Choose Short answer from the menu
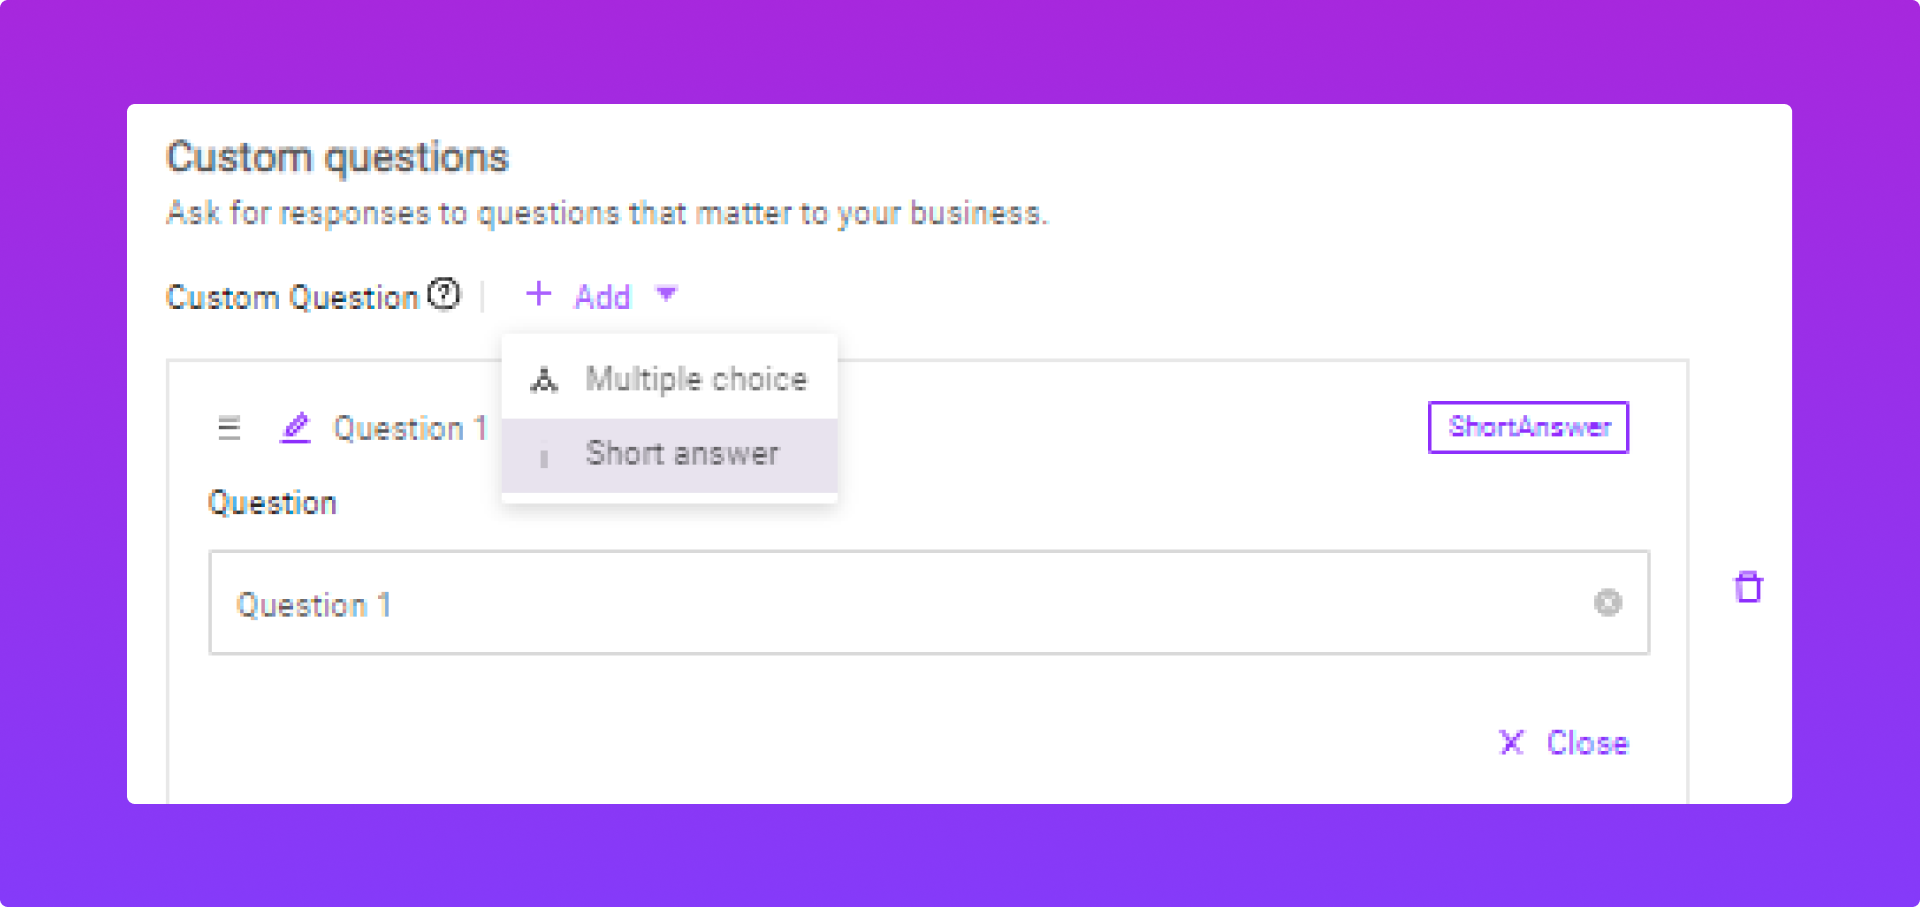The image size is (1920, 907). click(x=682, y=454)
